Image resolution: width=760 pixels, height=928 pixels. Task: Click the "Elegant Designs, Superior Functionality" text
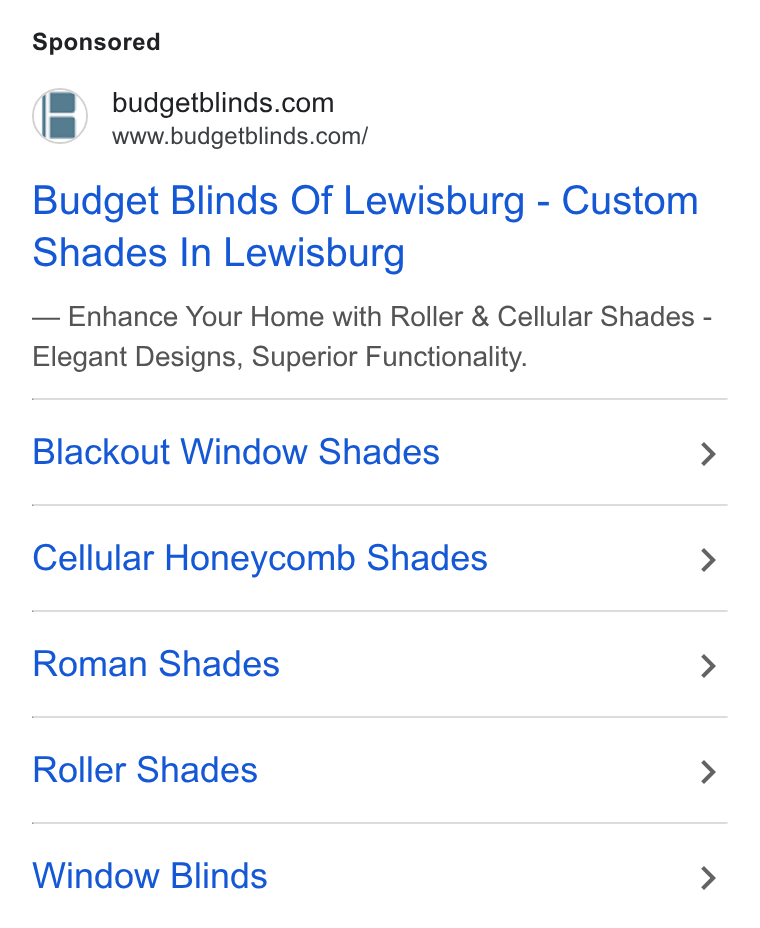pyautogui.click(x=279, y=357)
